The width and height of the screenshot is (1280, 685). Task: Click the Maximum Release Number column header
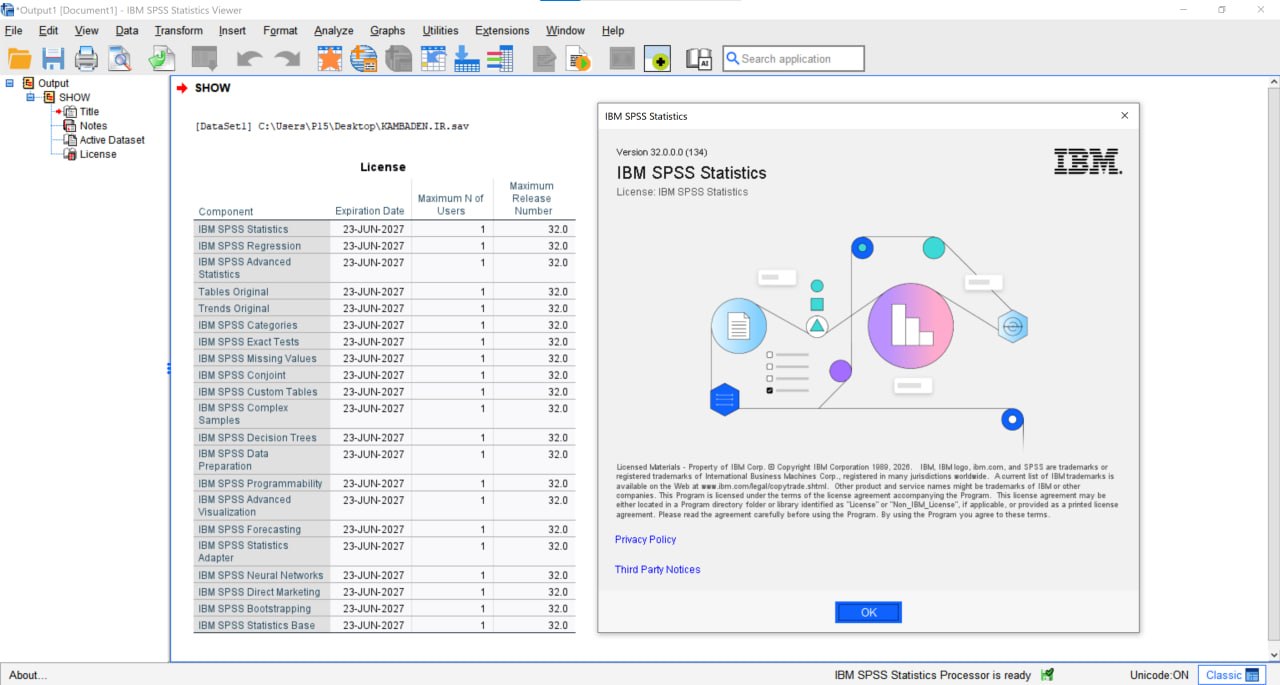pyautogui.click(x=531, y=198)
